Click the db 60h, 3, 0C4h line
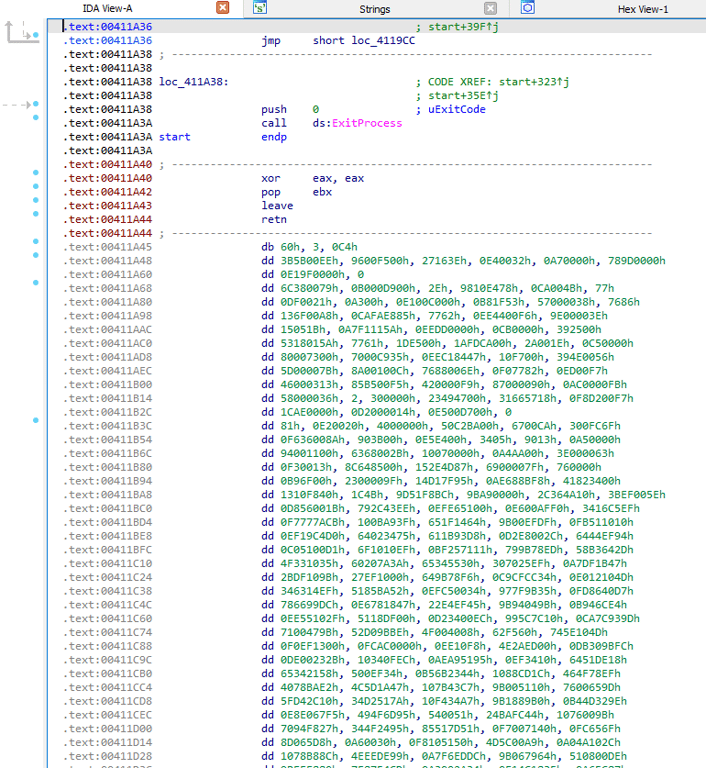706x768 pixels. (x=309, y=247)
